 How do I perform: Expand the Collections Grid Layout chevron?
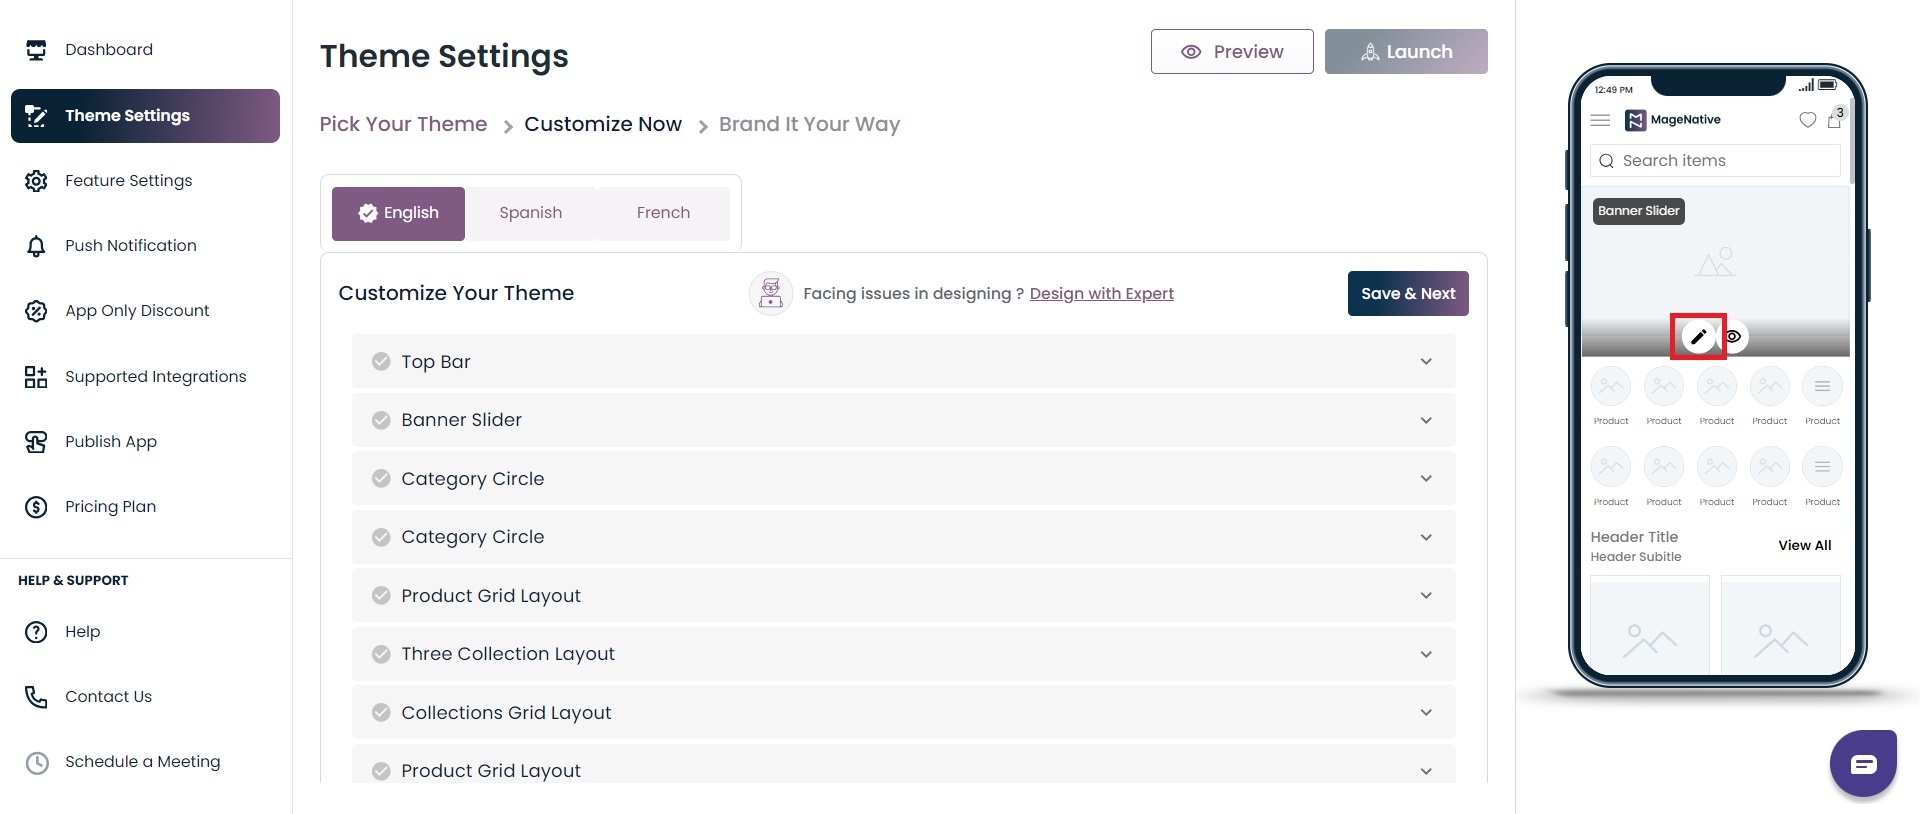[1426, 713]
